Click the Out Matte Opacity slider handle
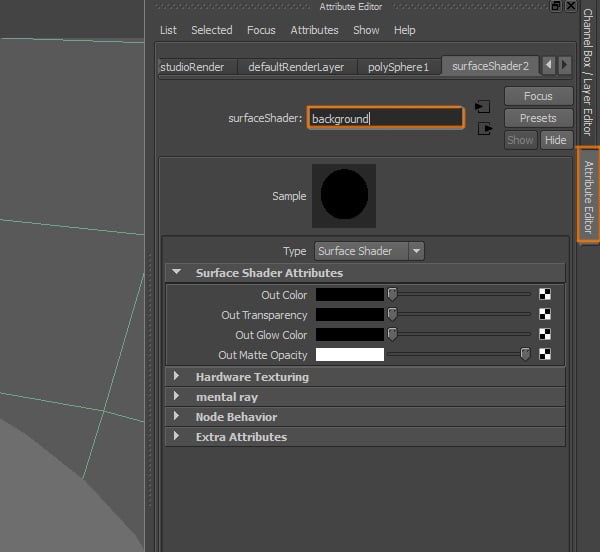 525,354
